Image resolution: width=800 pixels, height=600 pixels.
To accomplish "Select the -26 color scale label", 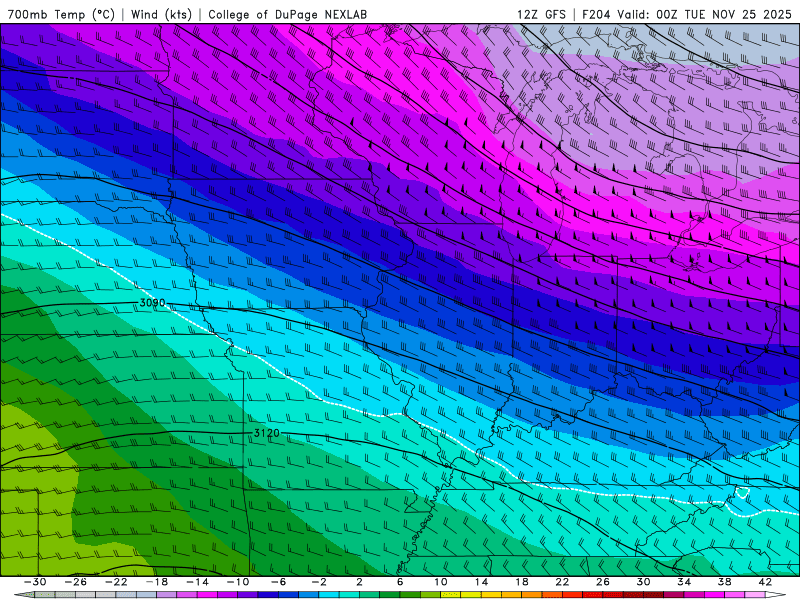I will [x=76, y=582].
